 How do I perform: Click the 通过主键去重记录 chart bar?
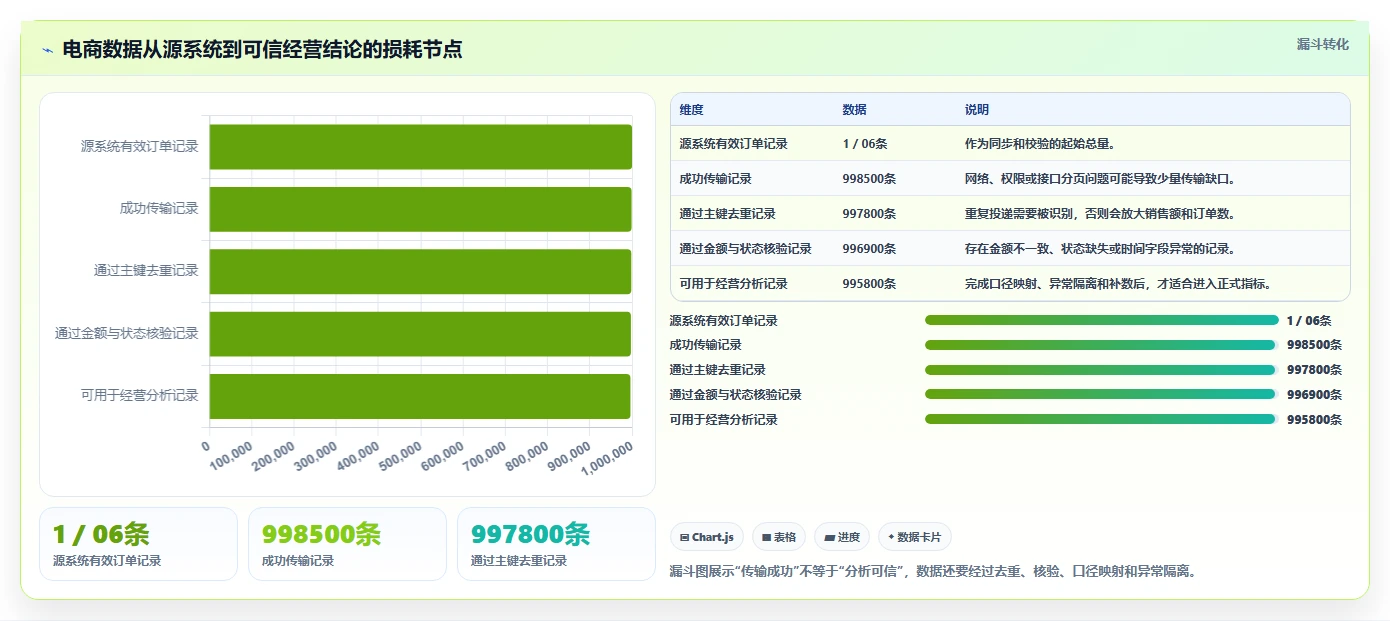point(420,271)
